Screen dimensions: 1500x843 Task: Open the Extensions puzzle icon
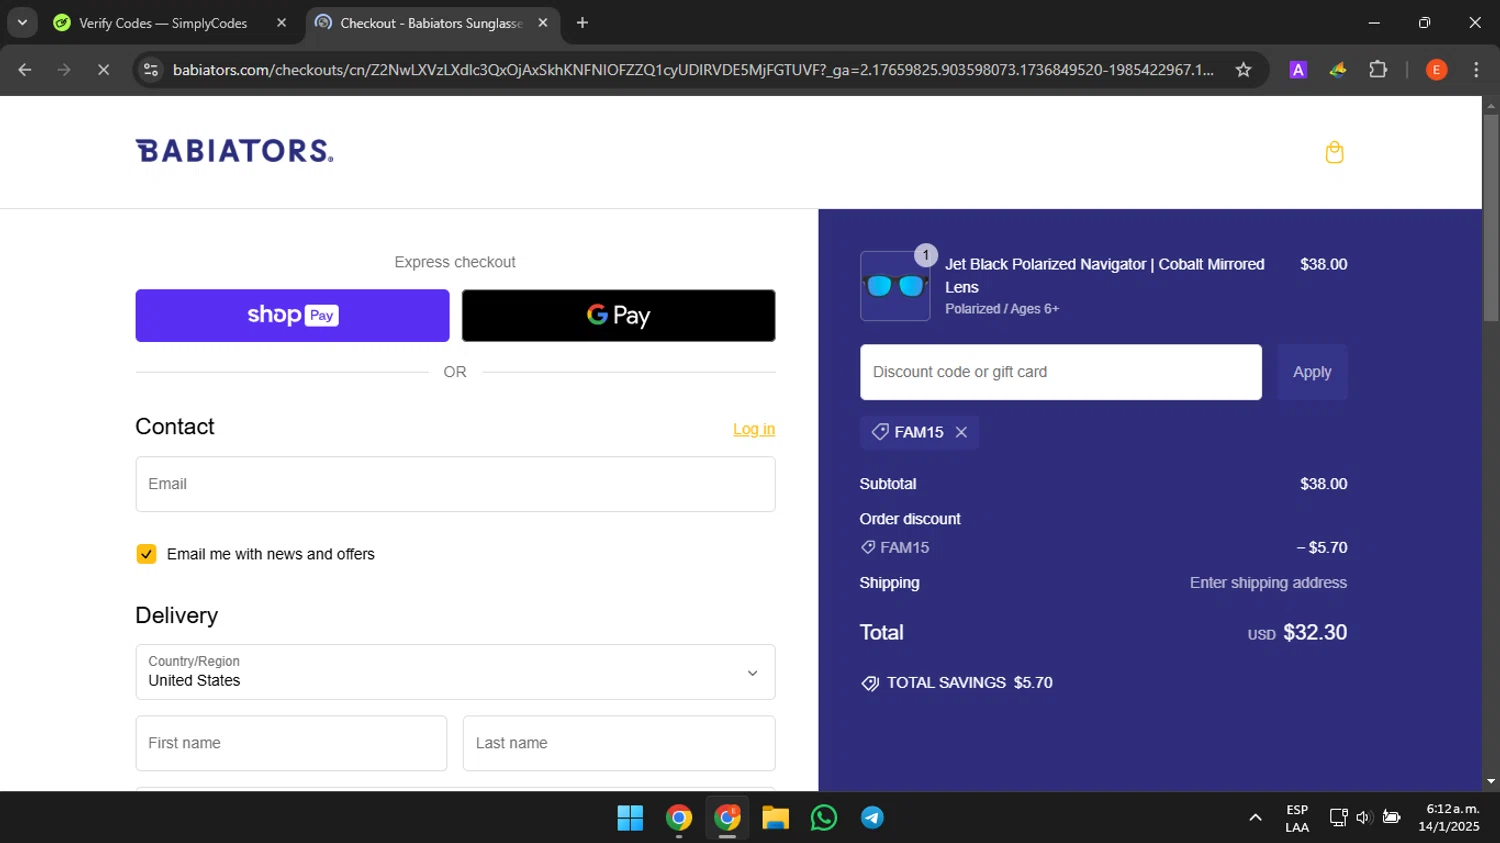point(1378,70)
